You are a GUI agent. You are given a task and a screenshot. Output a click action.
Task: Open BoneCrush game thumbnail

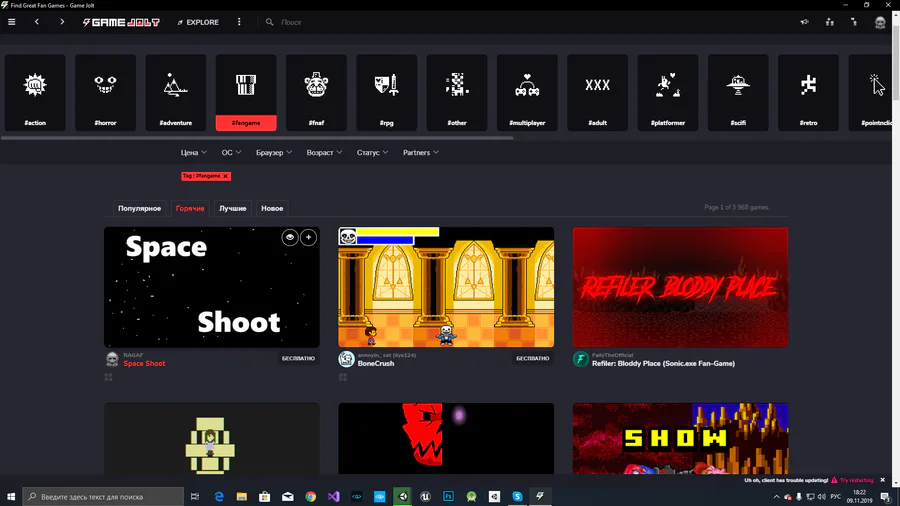pyautogui.click(x=446, y=287)
